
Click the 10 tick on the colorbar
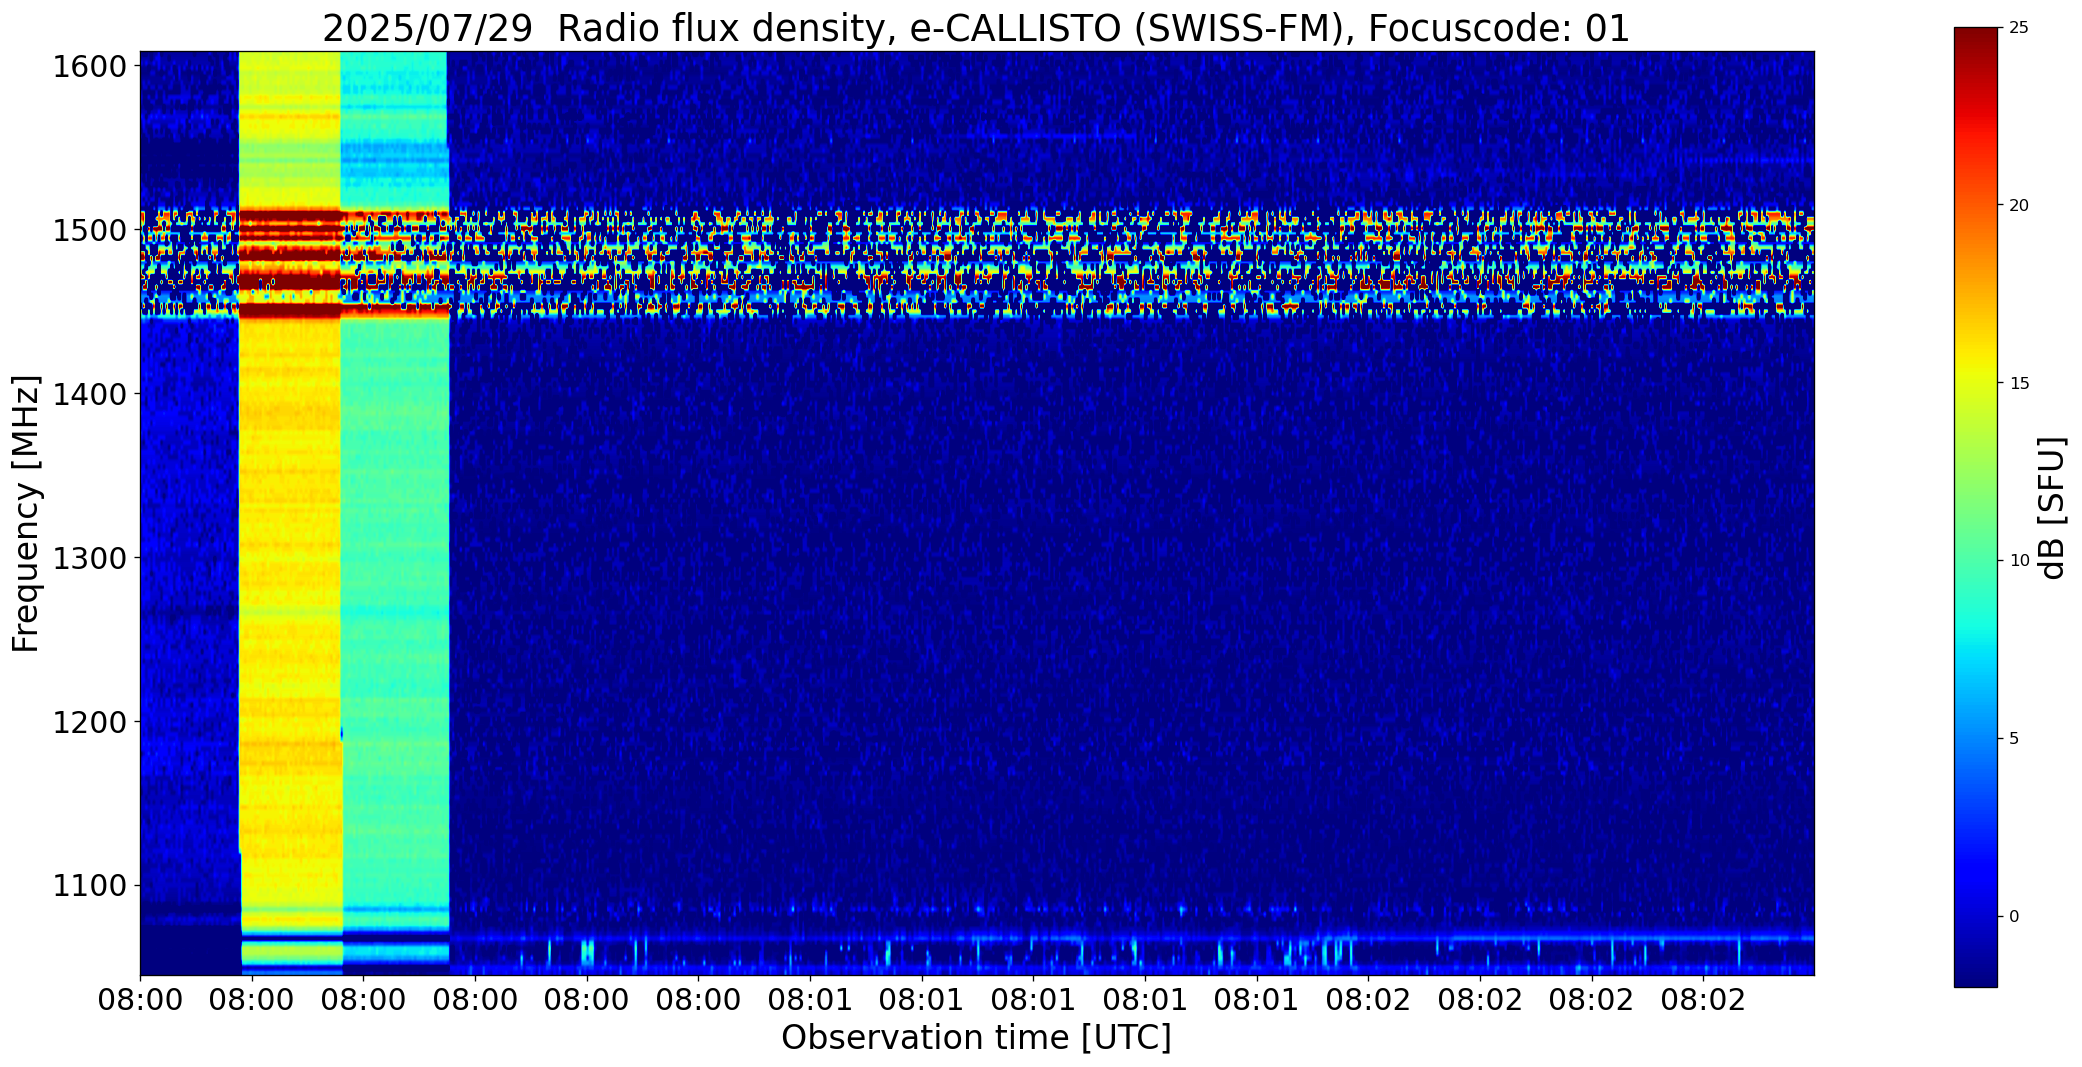pos(2019,561)
